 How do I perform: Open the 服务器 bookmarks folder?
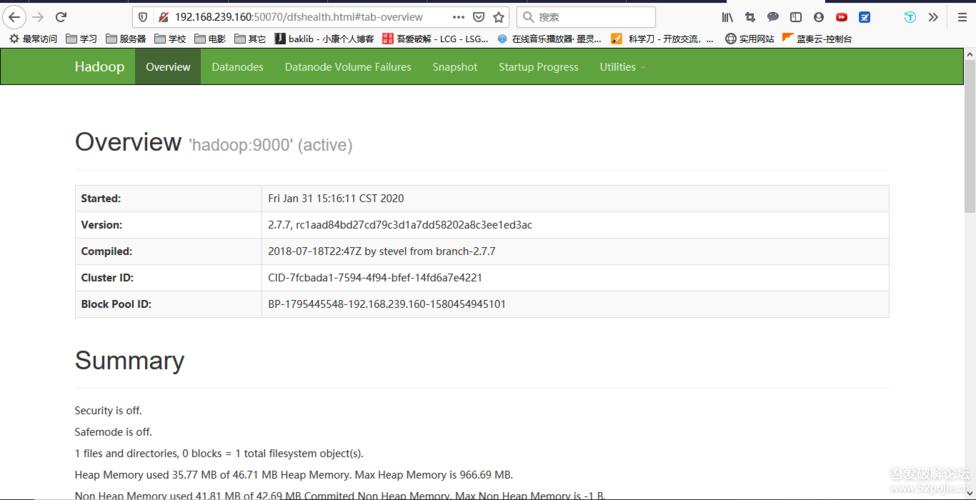[125, 39]
